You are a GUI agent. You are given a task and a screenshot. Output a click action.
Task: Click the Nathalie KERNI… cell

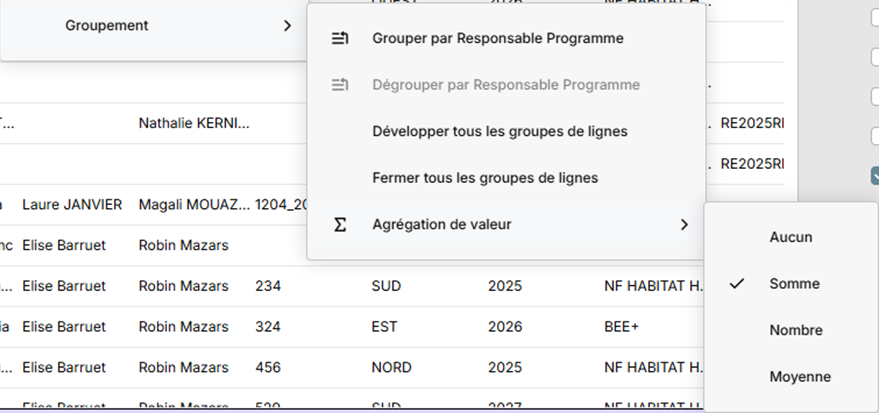tap(194, 124)
